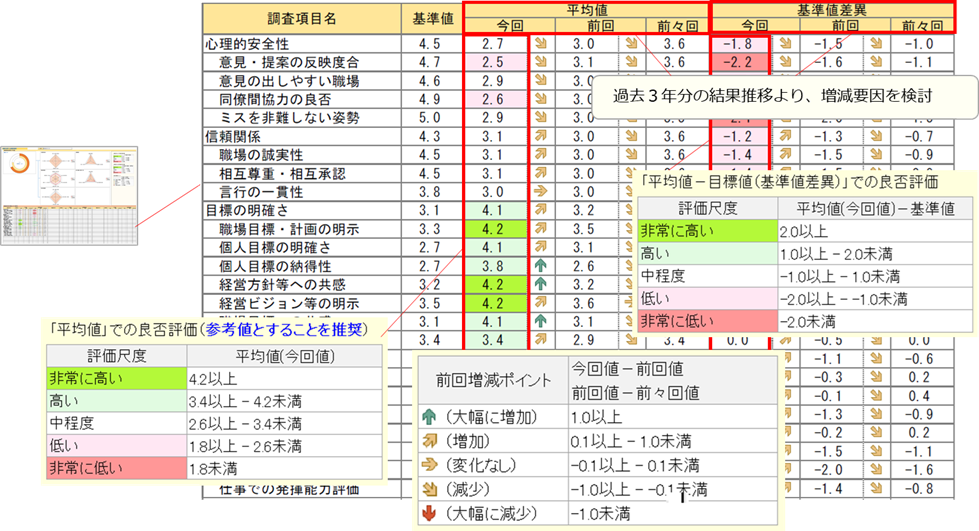Click the 平均値 group header
This screenshot has height=531, width=979.
coord(585,10)
